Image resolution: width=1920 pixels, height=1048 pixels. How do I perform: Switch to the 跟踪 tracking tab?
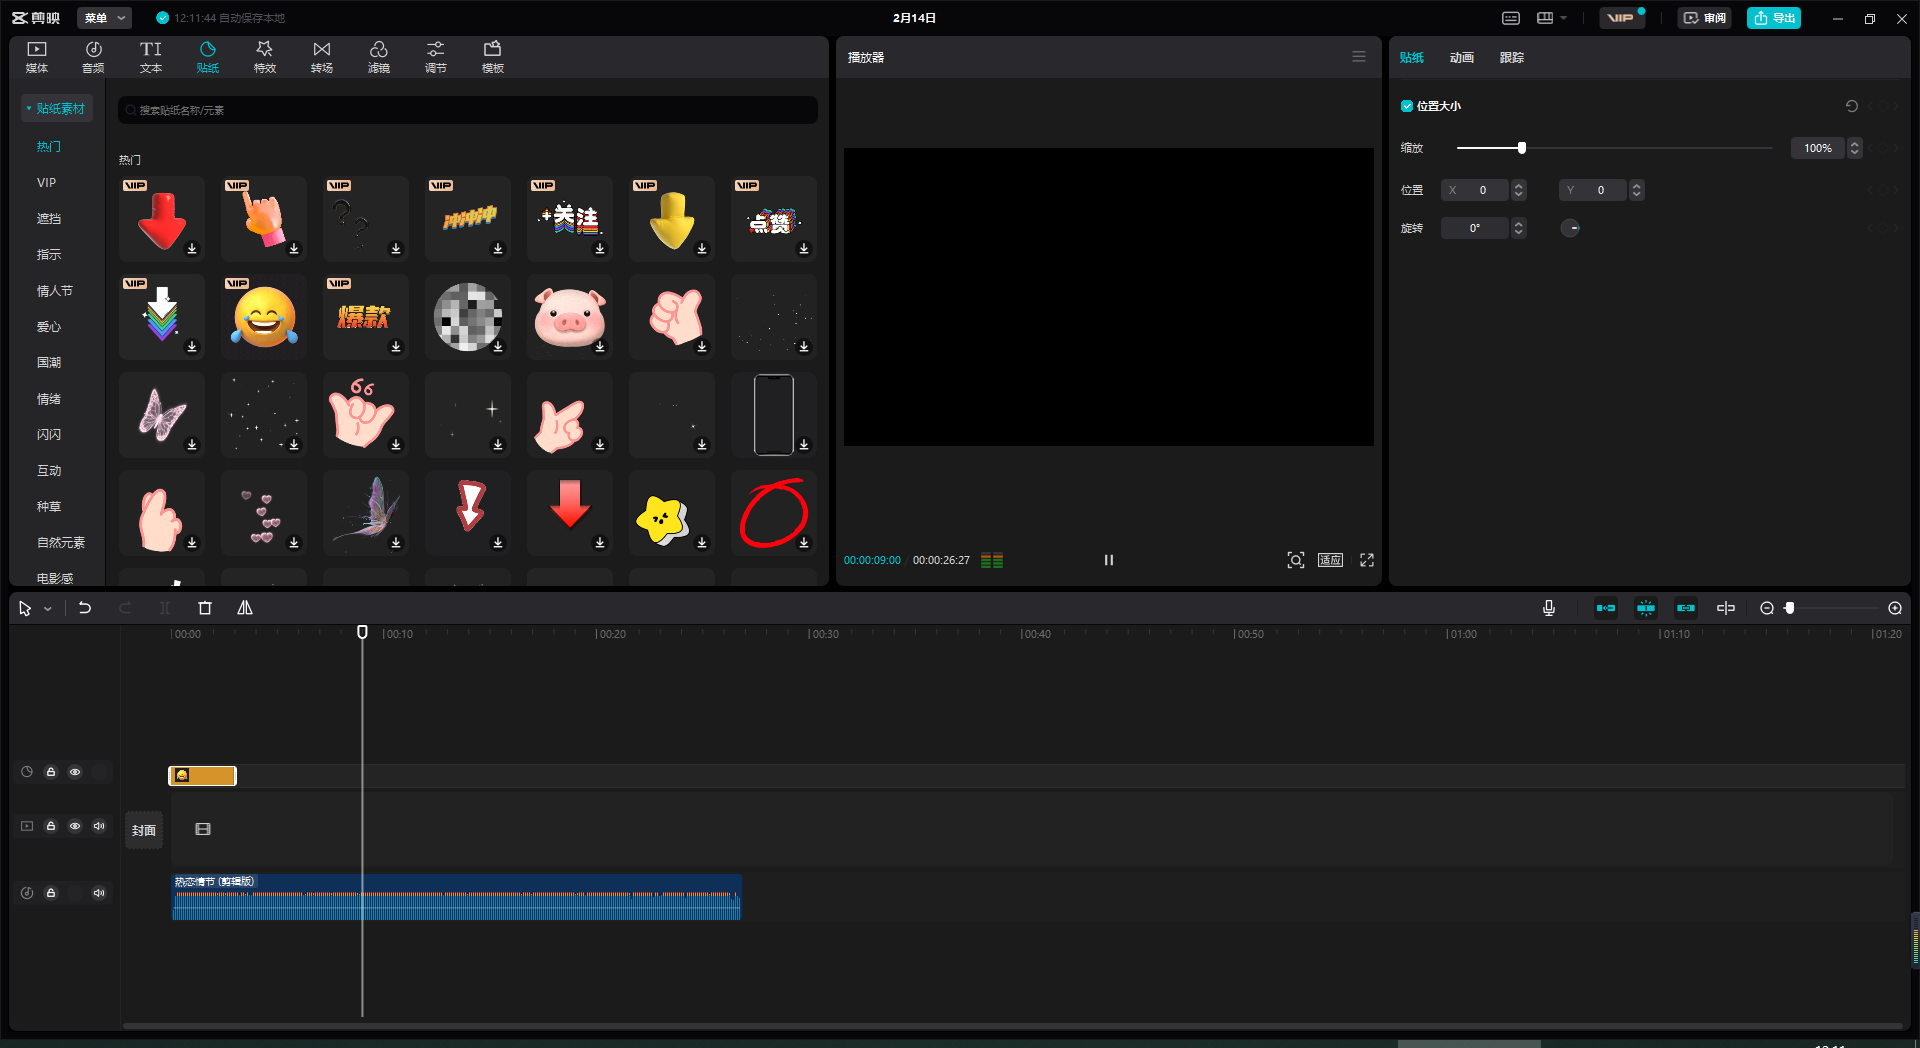click(1512, 58)
